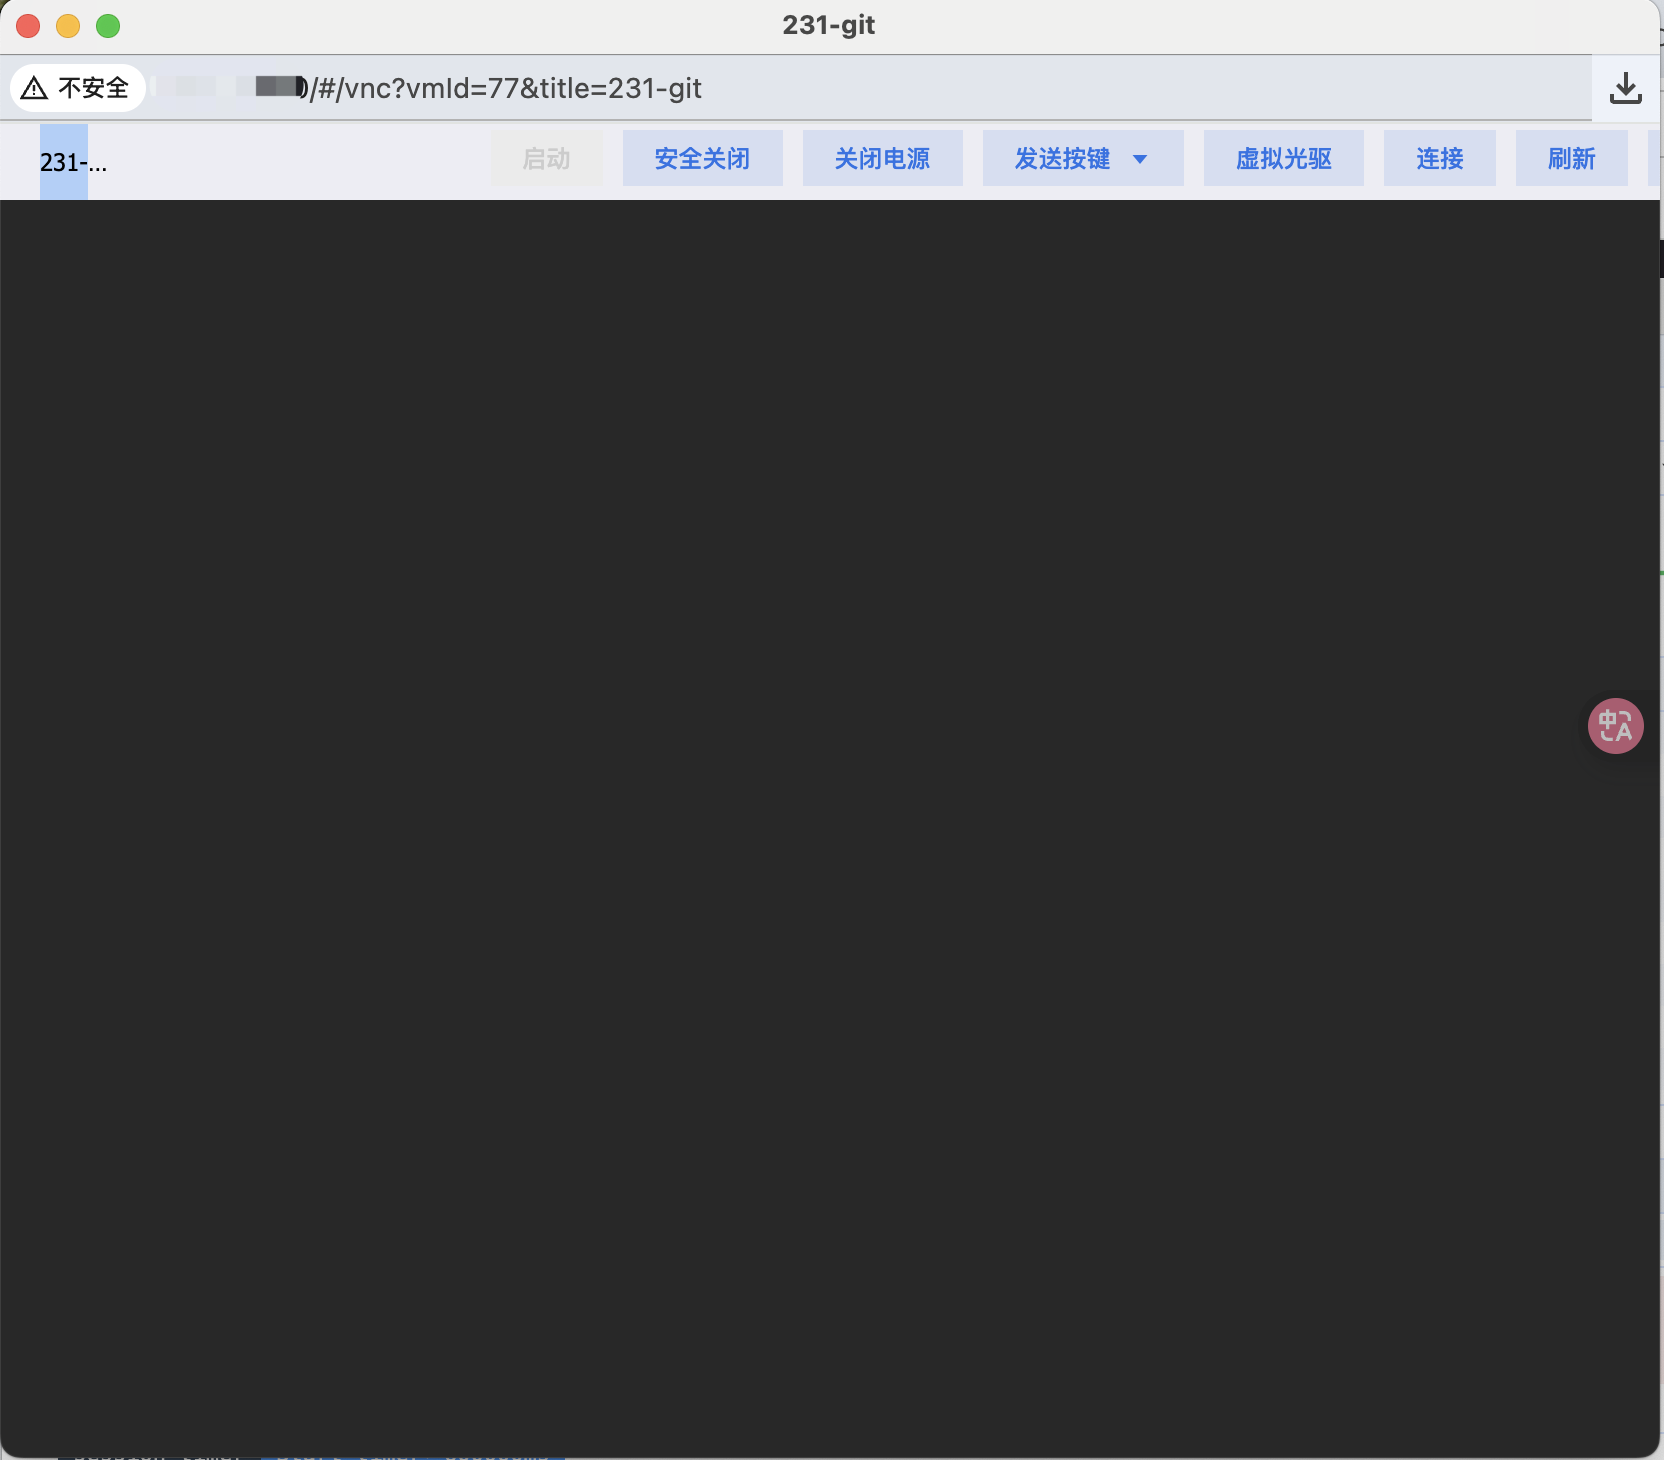Click the cut-off button right of 刷新
1664x1460 pixels.
tap(1653, 158)
